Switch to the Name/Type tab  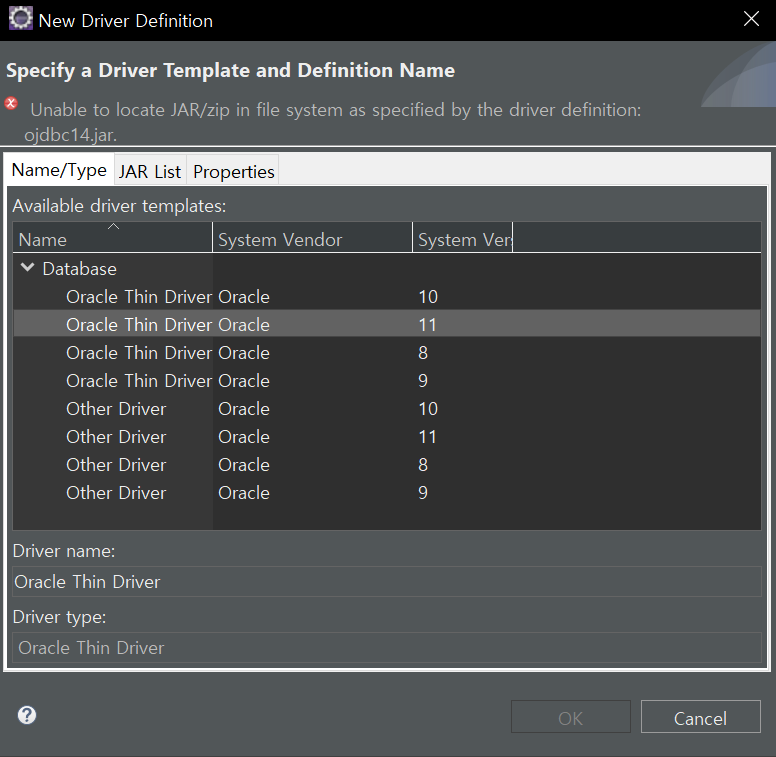pos(59,170)
